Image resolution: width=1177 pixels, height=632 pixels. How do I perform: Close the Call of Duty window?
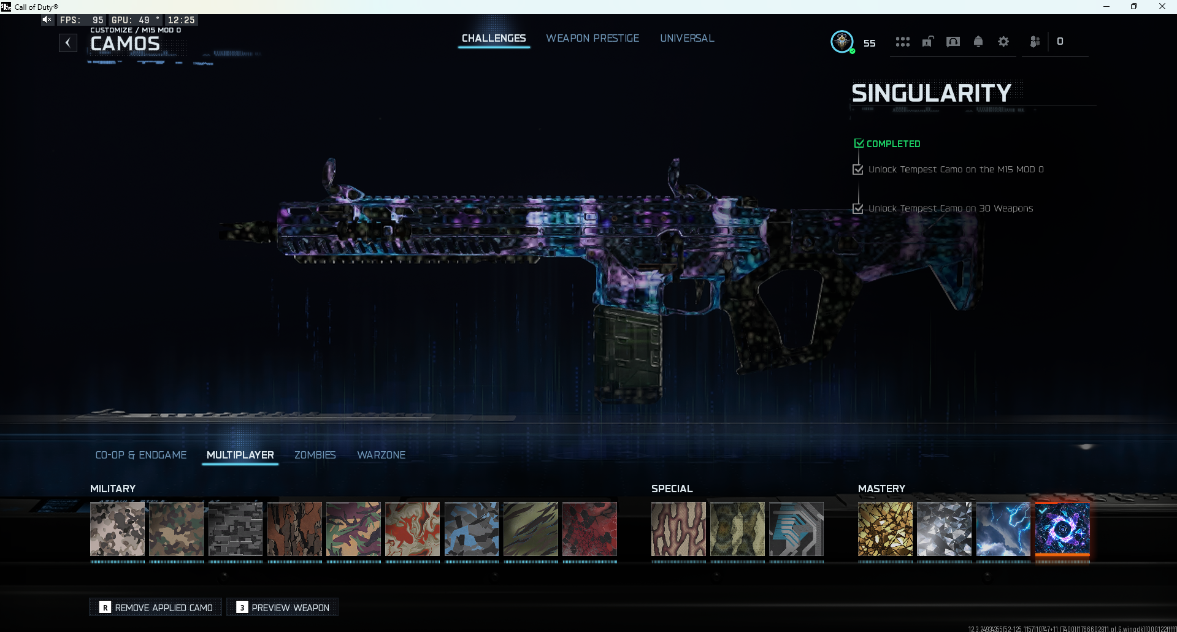pyautogui.click(x=1162, y=7)
